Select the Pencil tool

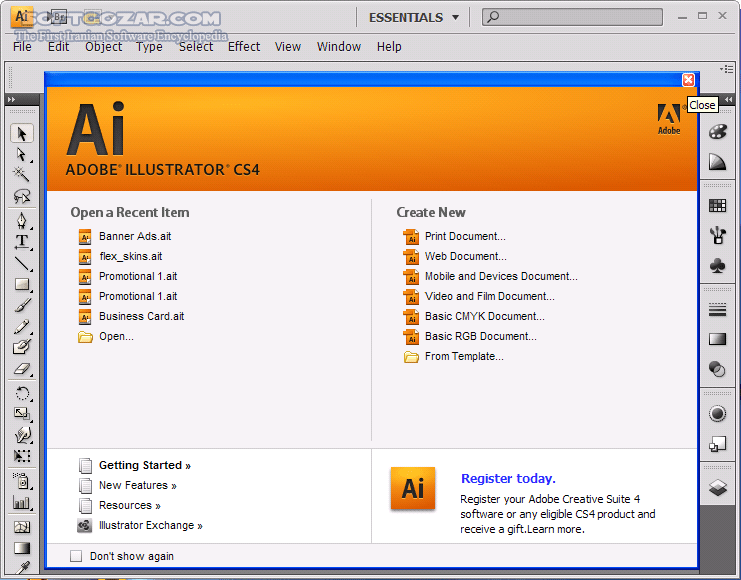tap(22, 326)
